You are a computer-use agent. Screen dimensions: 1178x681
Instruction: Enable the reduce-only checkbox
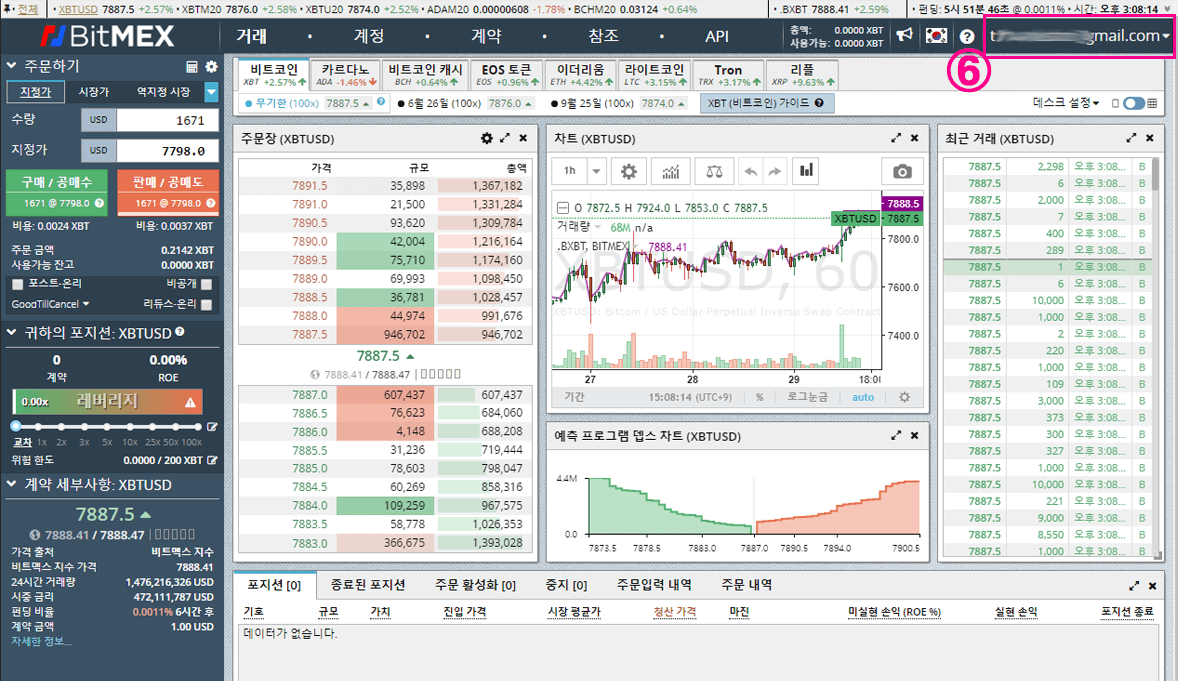207,304
